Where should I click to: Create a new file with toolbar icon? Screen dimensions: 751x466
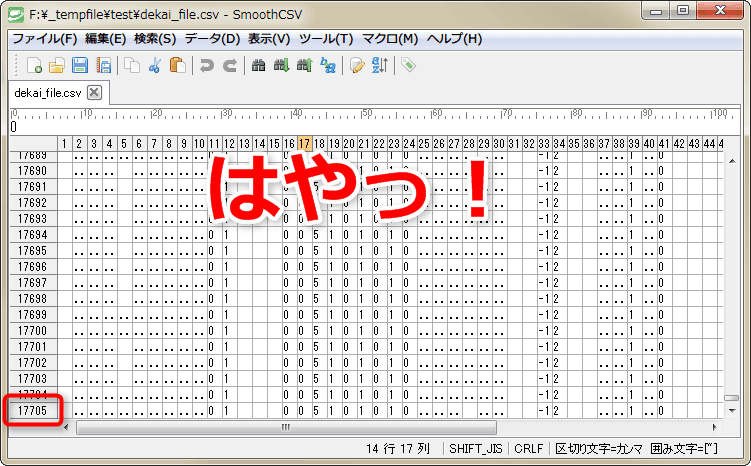point(34,65)
